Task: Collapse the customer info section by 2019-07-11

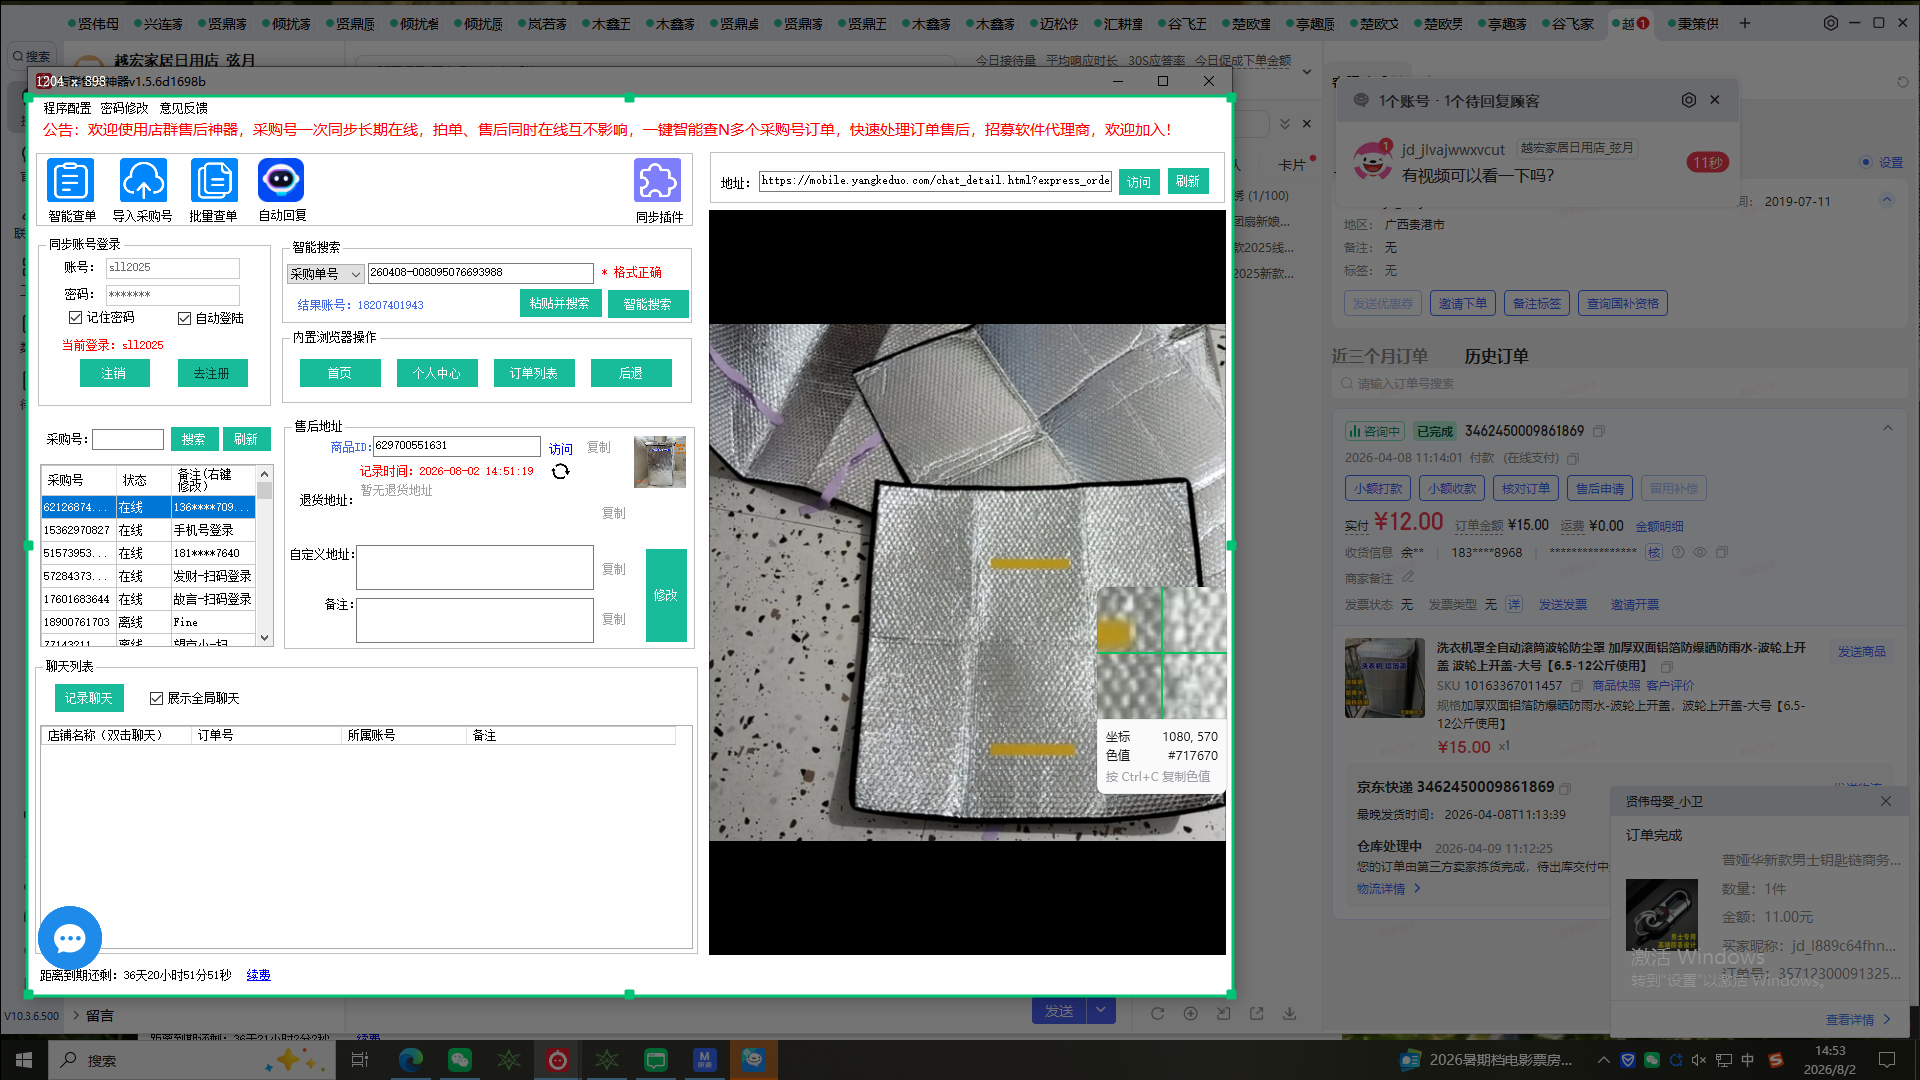Action: coord(1887,200)
